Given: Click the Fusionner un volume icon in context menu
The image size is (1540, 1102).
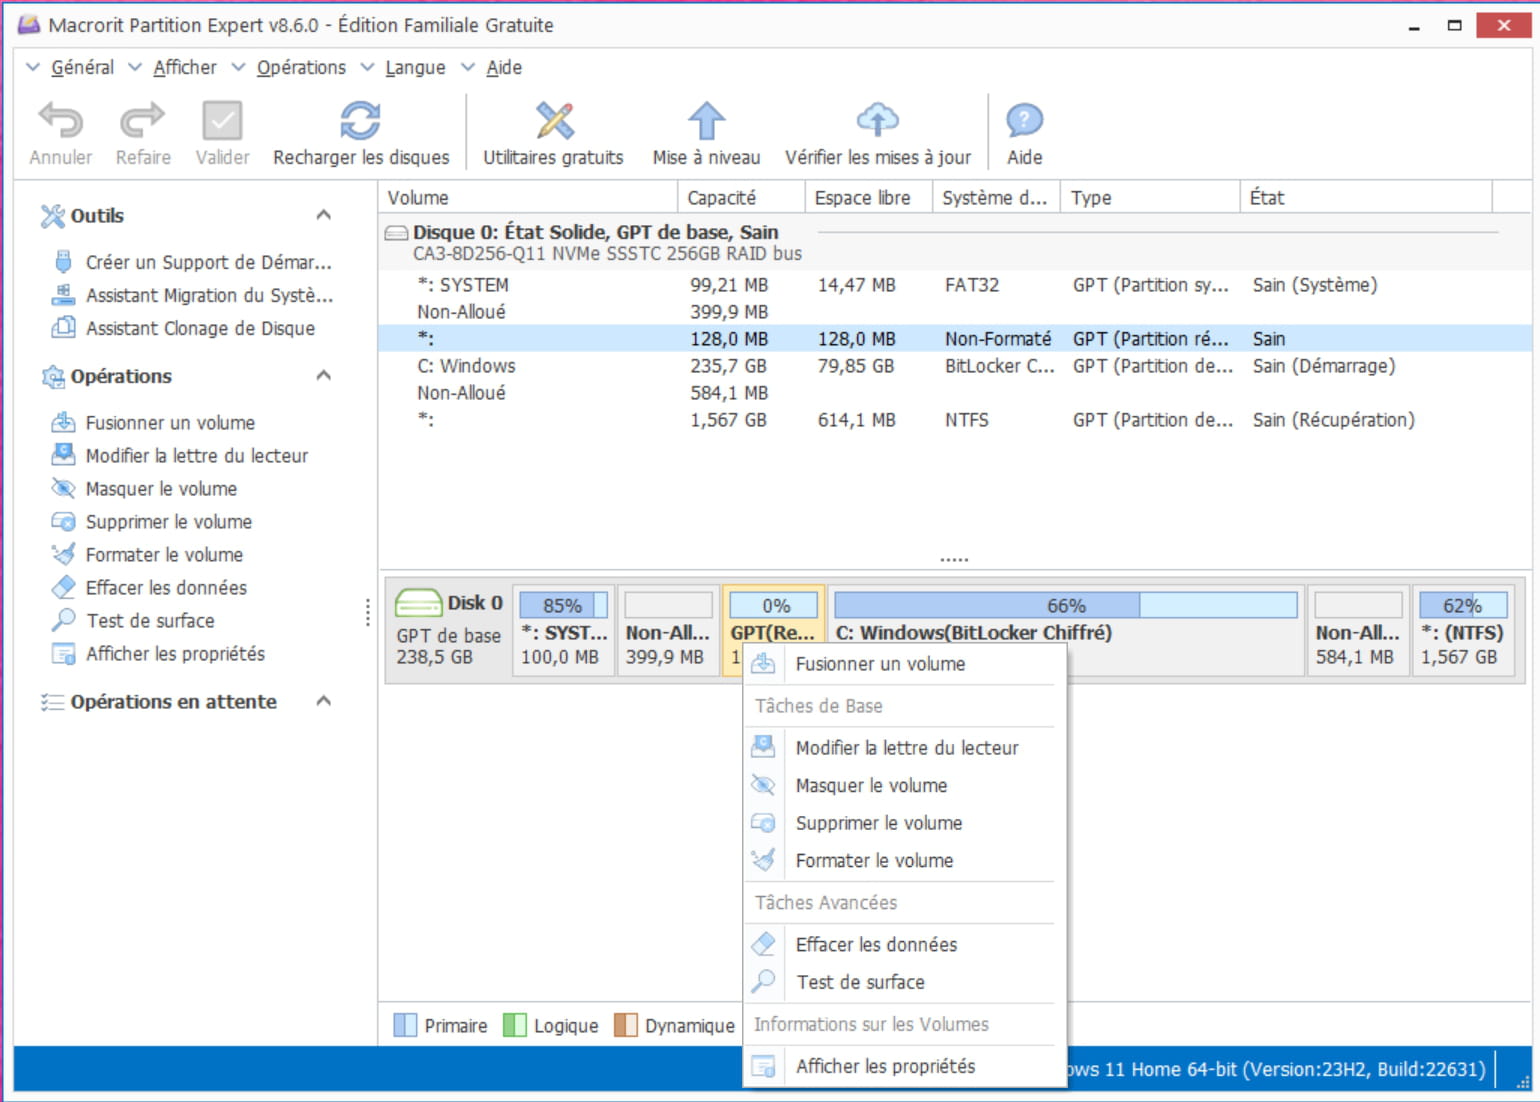Looking at the screenshot, I should point(763,664).
